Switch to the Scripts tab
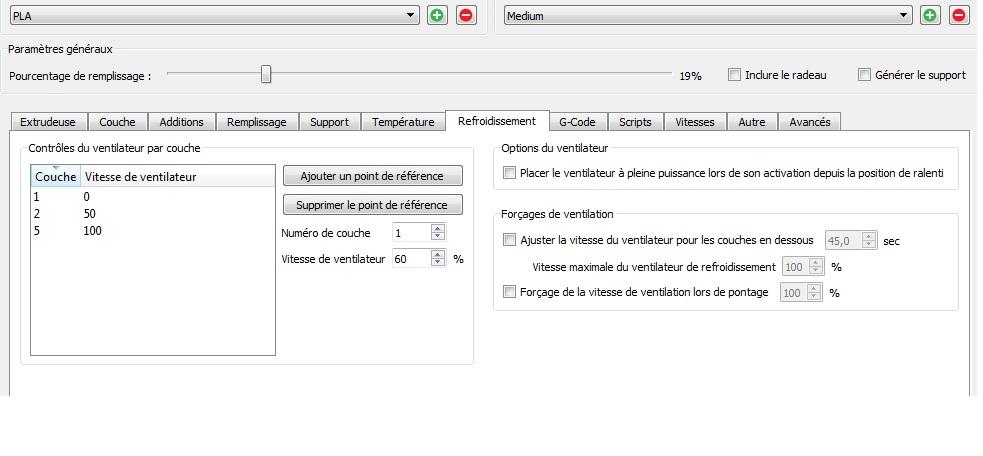983x456 pixels. [635, 122]
